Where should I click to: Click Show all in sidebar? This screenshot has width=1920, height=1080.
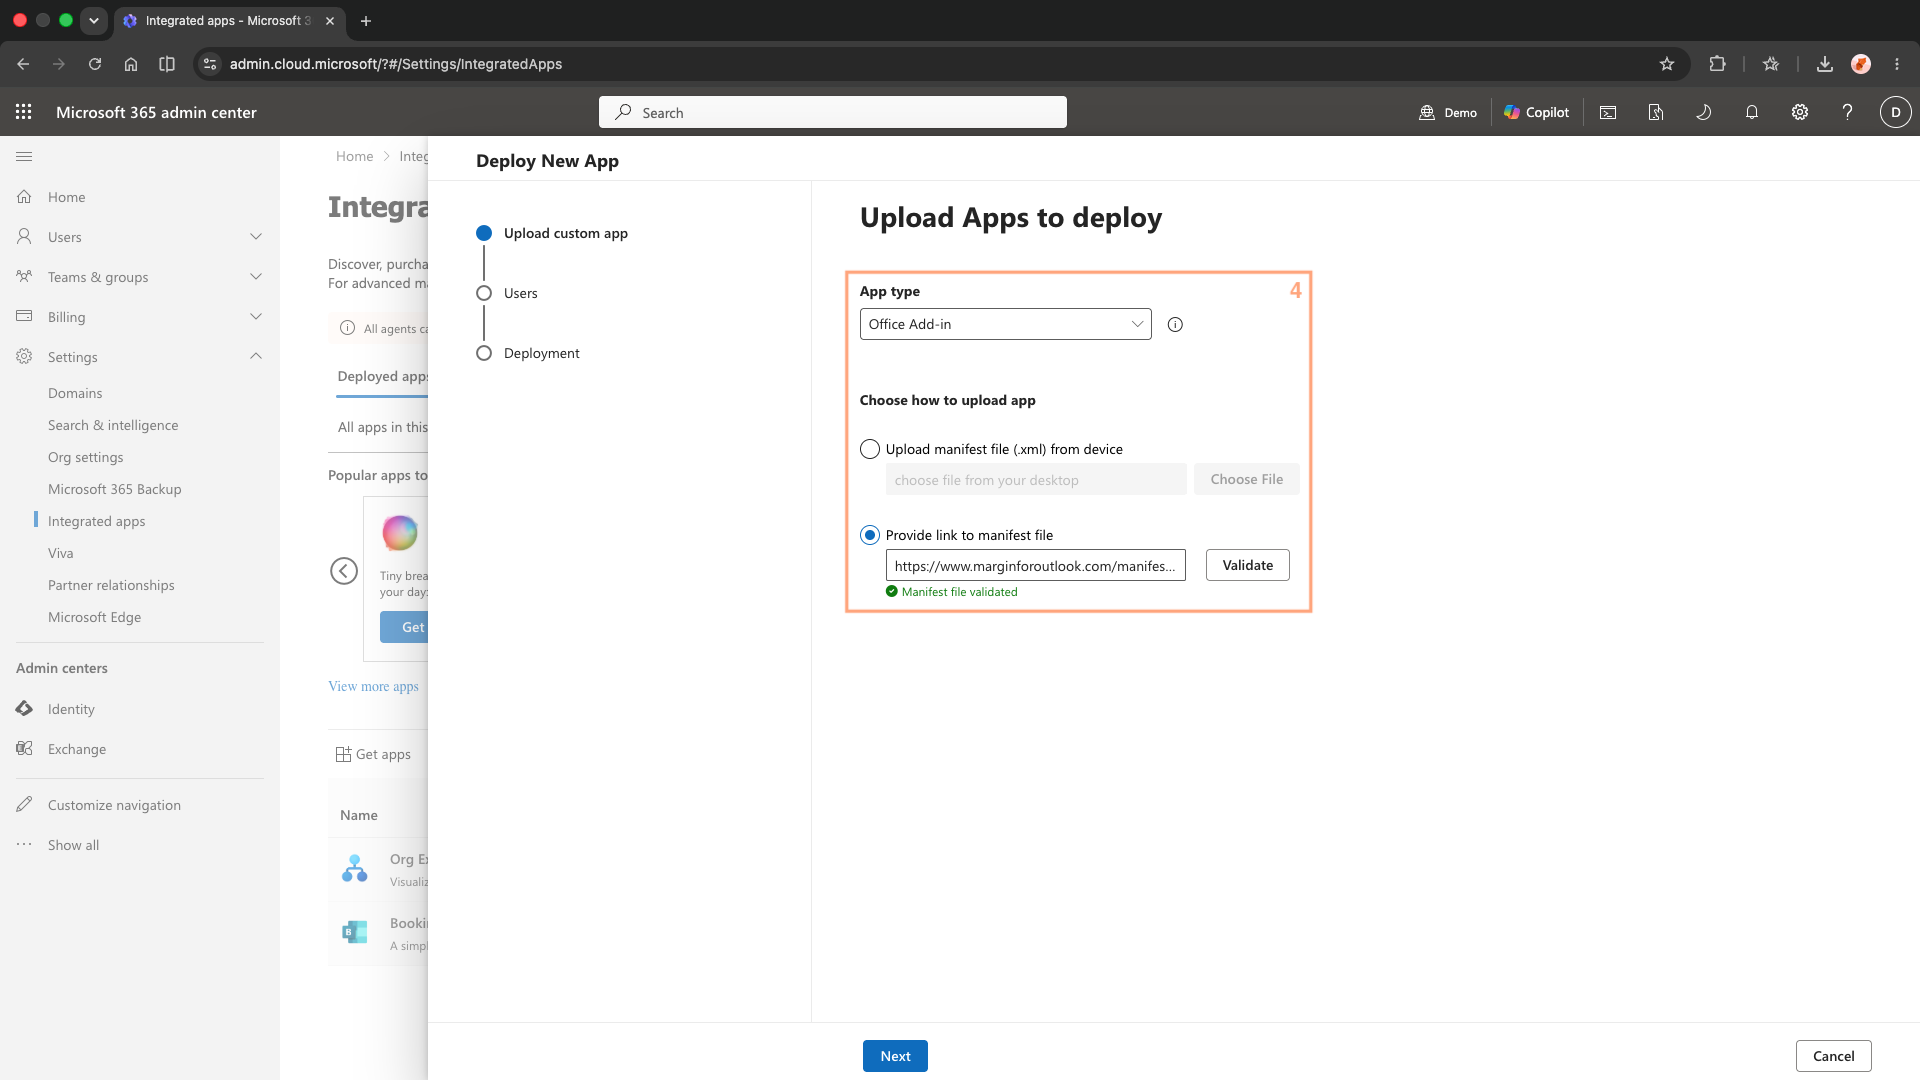(x=73, y=845)
